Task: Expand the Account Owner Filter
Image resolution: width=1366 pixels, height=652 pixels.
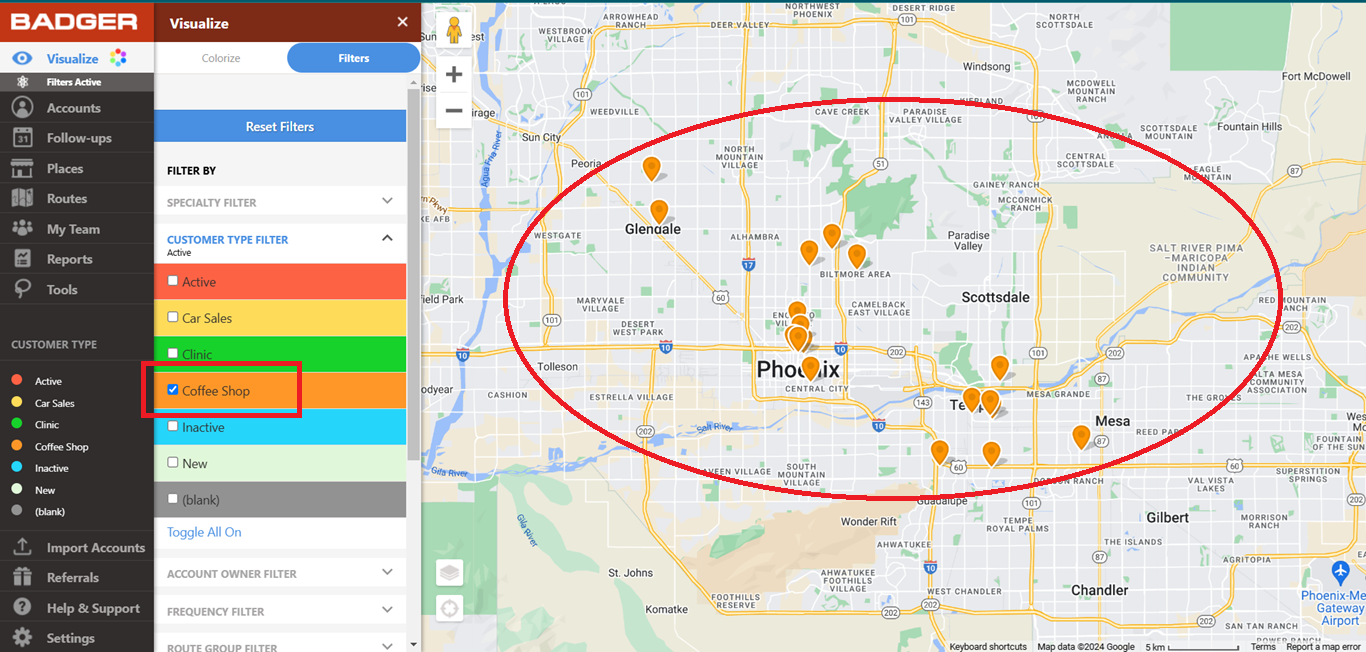Action: 280,573
